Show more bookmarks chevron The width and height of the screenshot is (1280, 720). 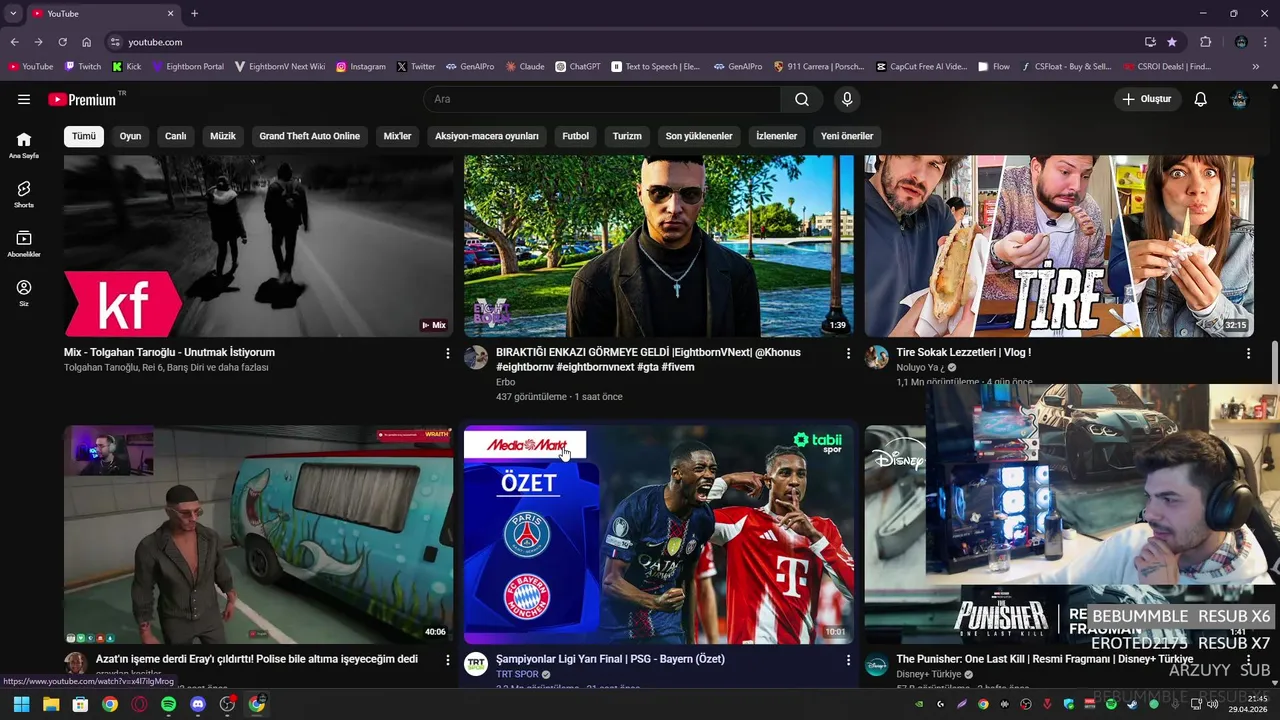coord(1257,67)
